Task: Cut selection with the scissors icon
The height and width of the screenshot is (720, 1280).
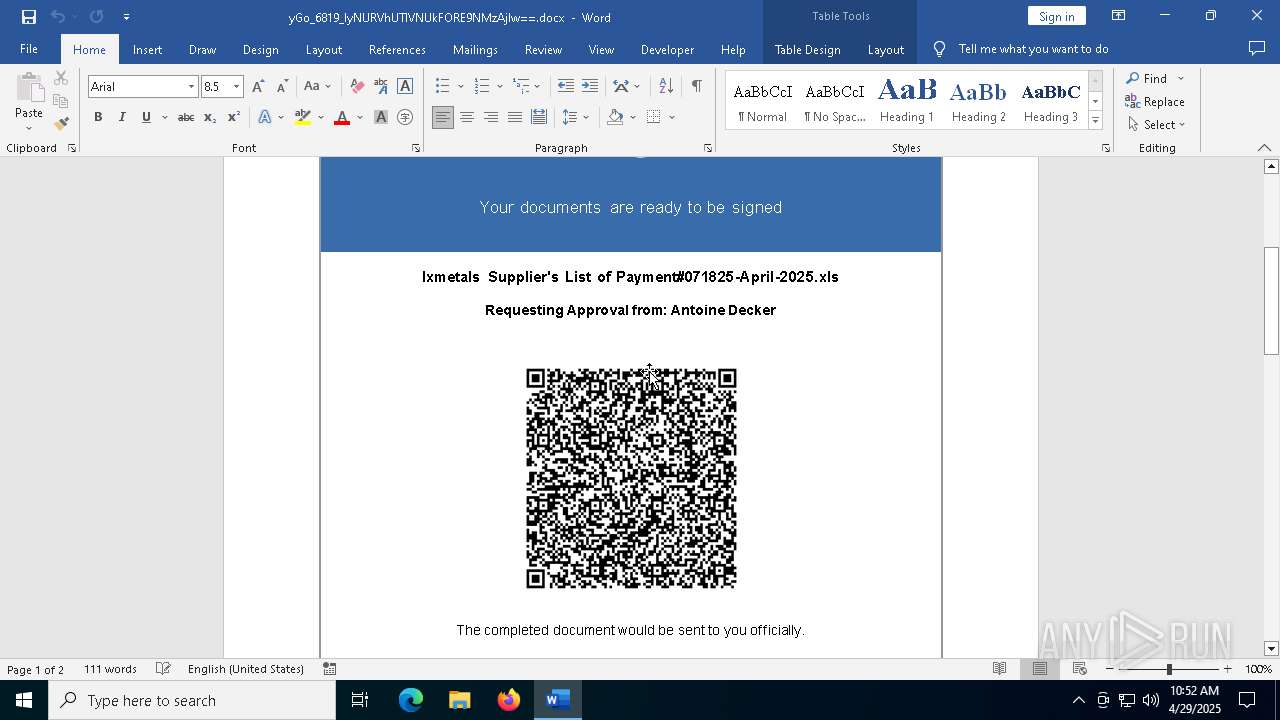Action: tap(61, 78)
